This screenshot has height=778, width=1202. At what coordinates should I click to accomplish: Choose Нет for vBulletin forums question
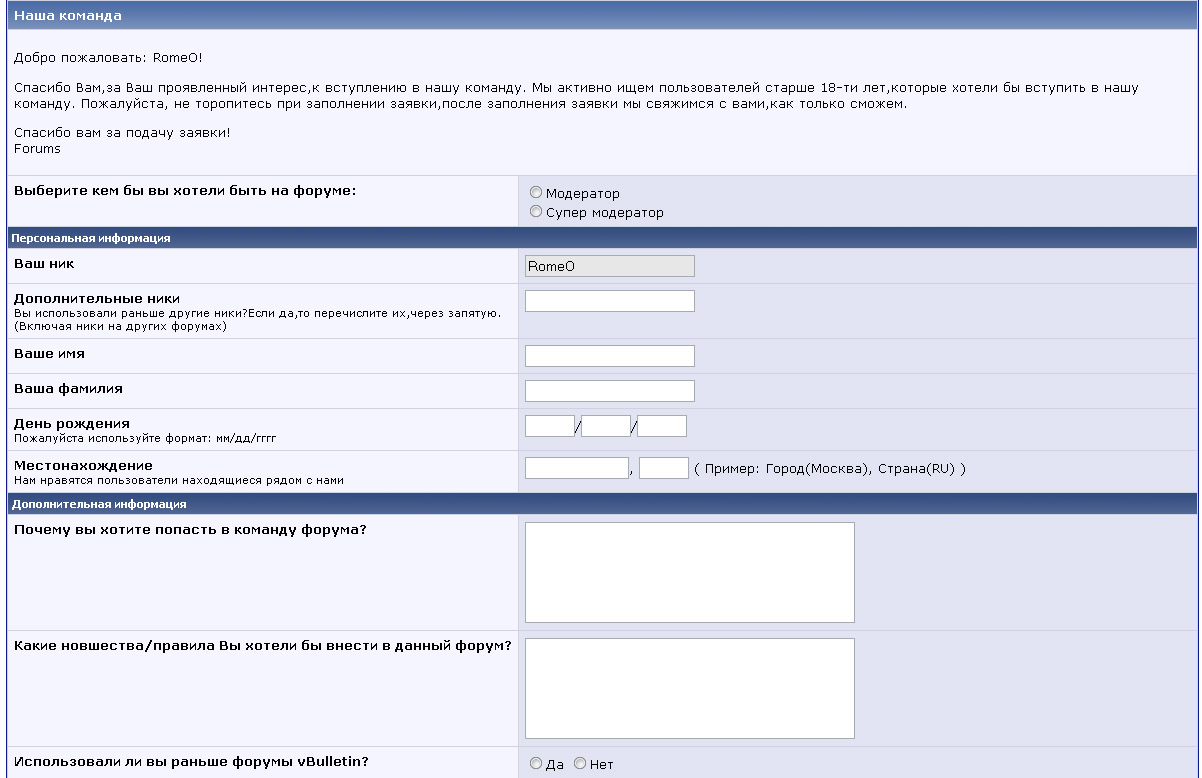click(x=580, y=764)
